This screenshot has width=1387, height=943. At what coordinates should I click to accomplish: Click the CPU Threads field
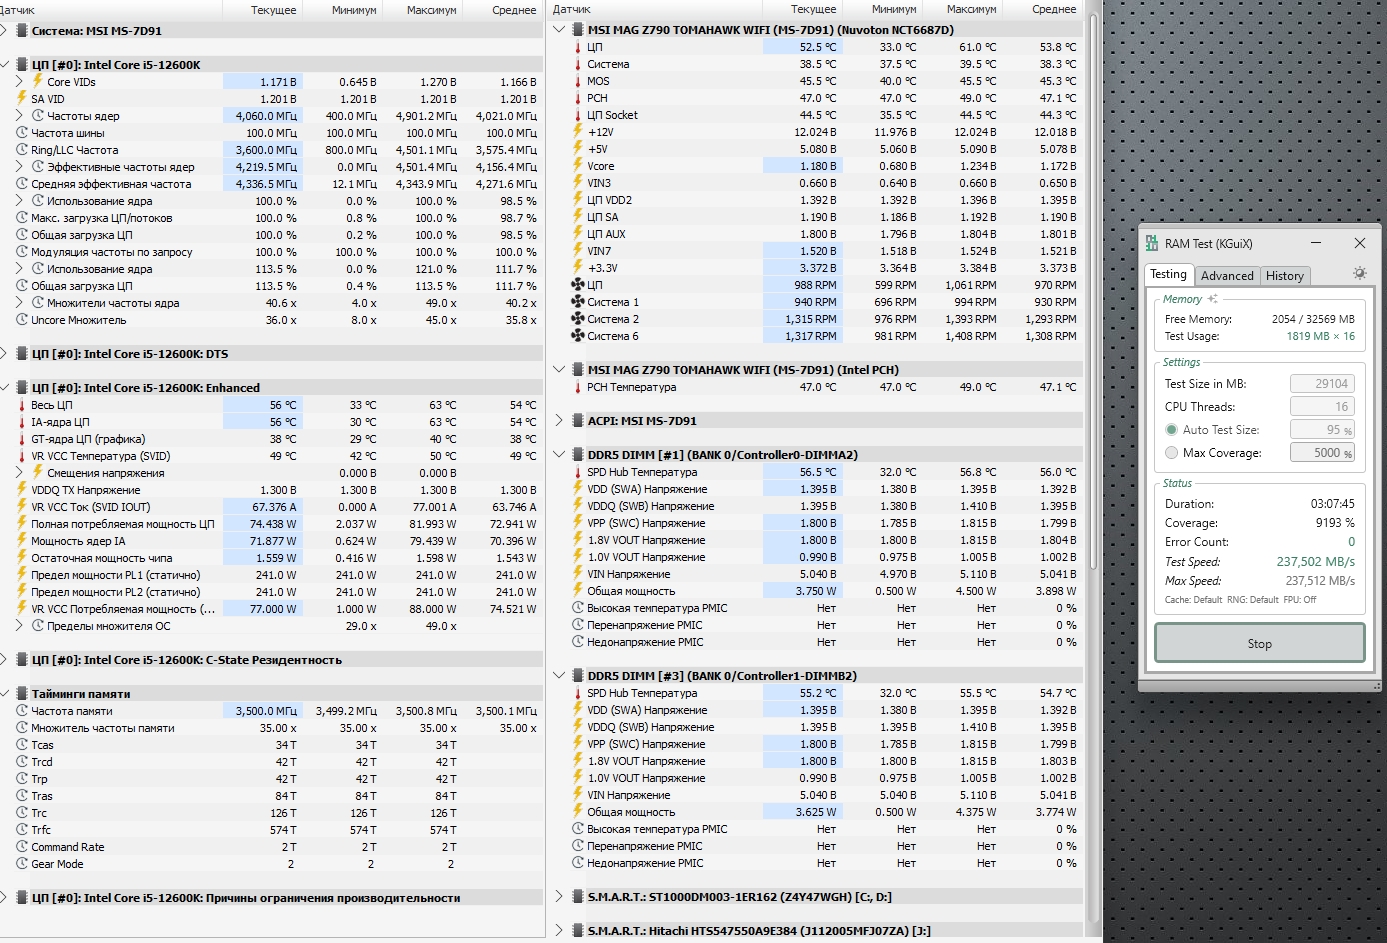pos(1323,406)
